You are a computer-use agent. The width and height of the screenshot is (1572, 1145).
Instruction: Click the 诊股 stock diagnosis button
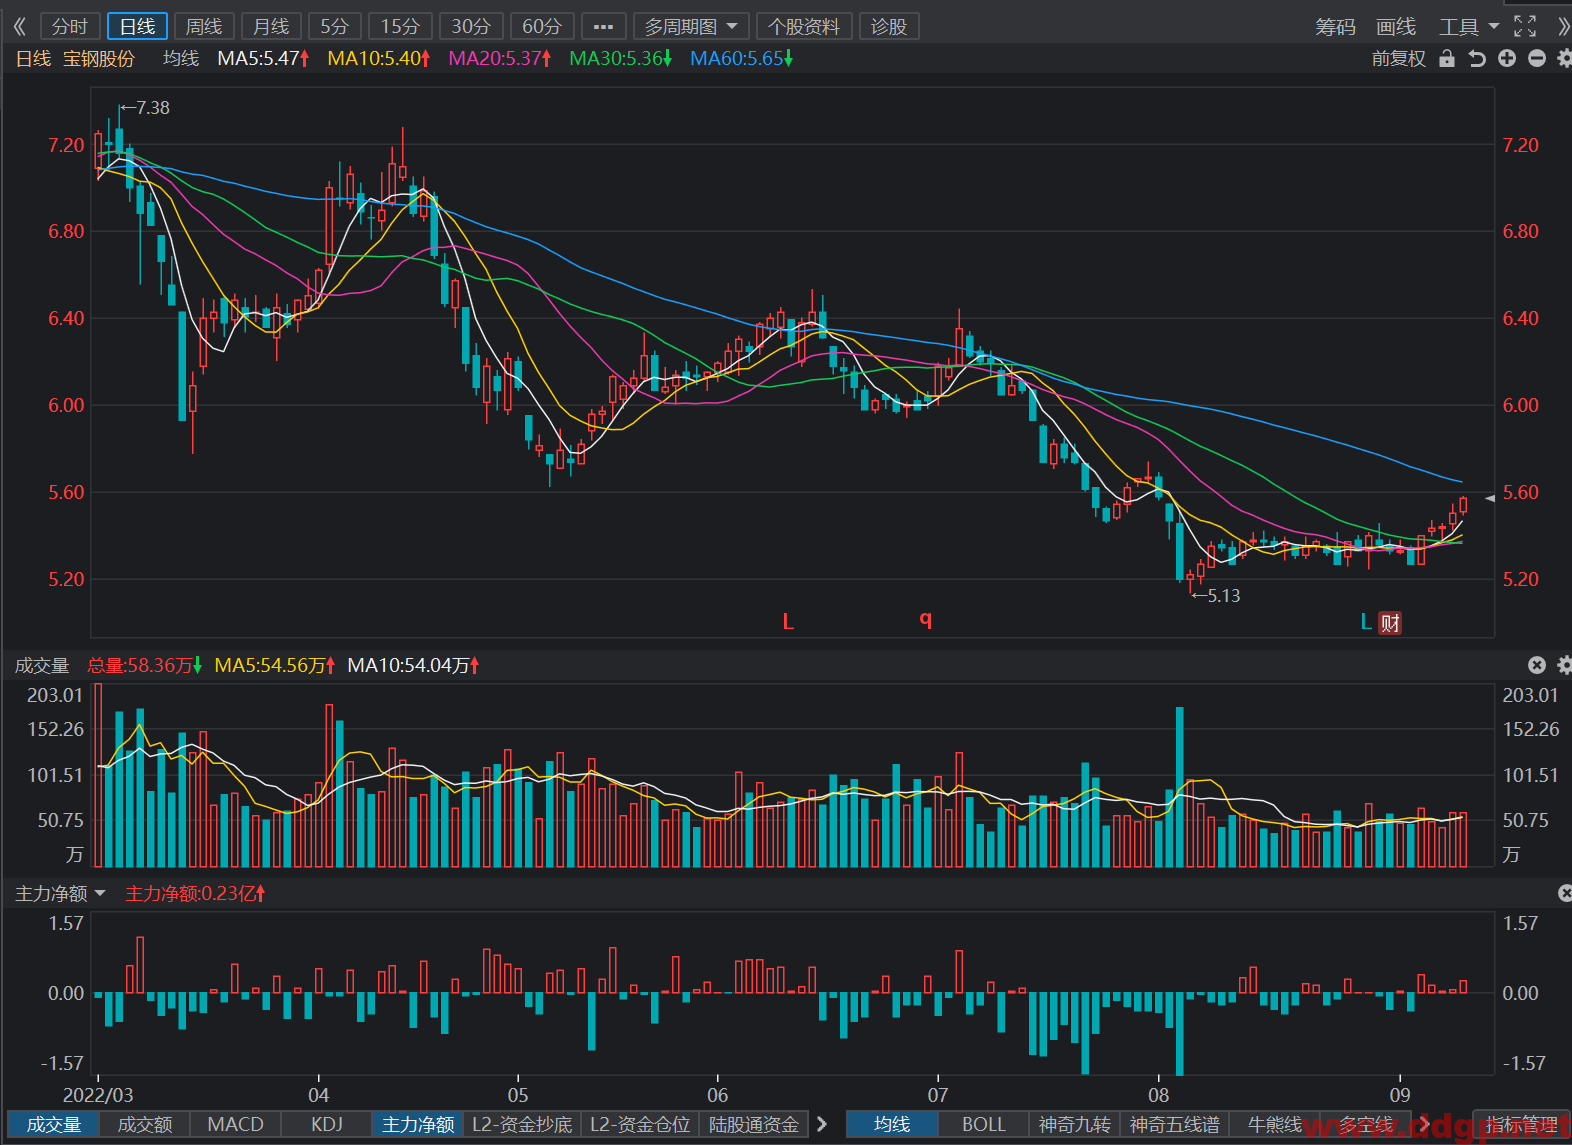pos(889,26)
